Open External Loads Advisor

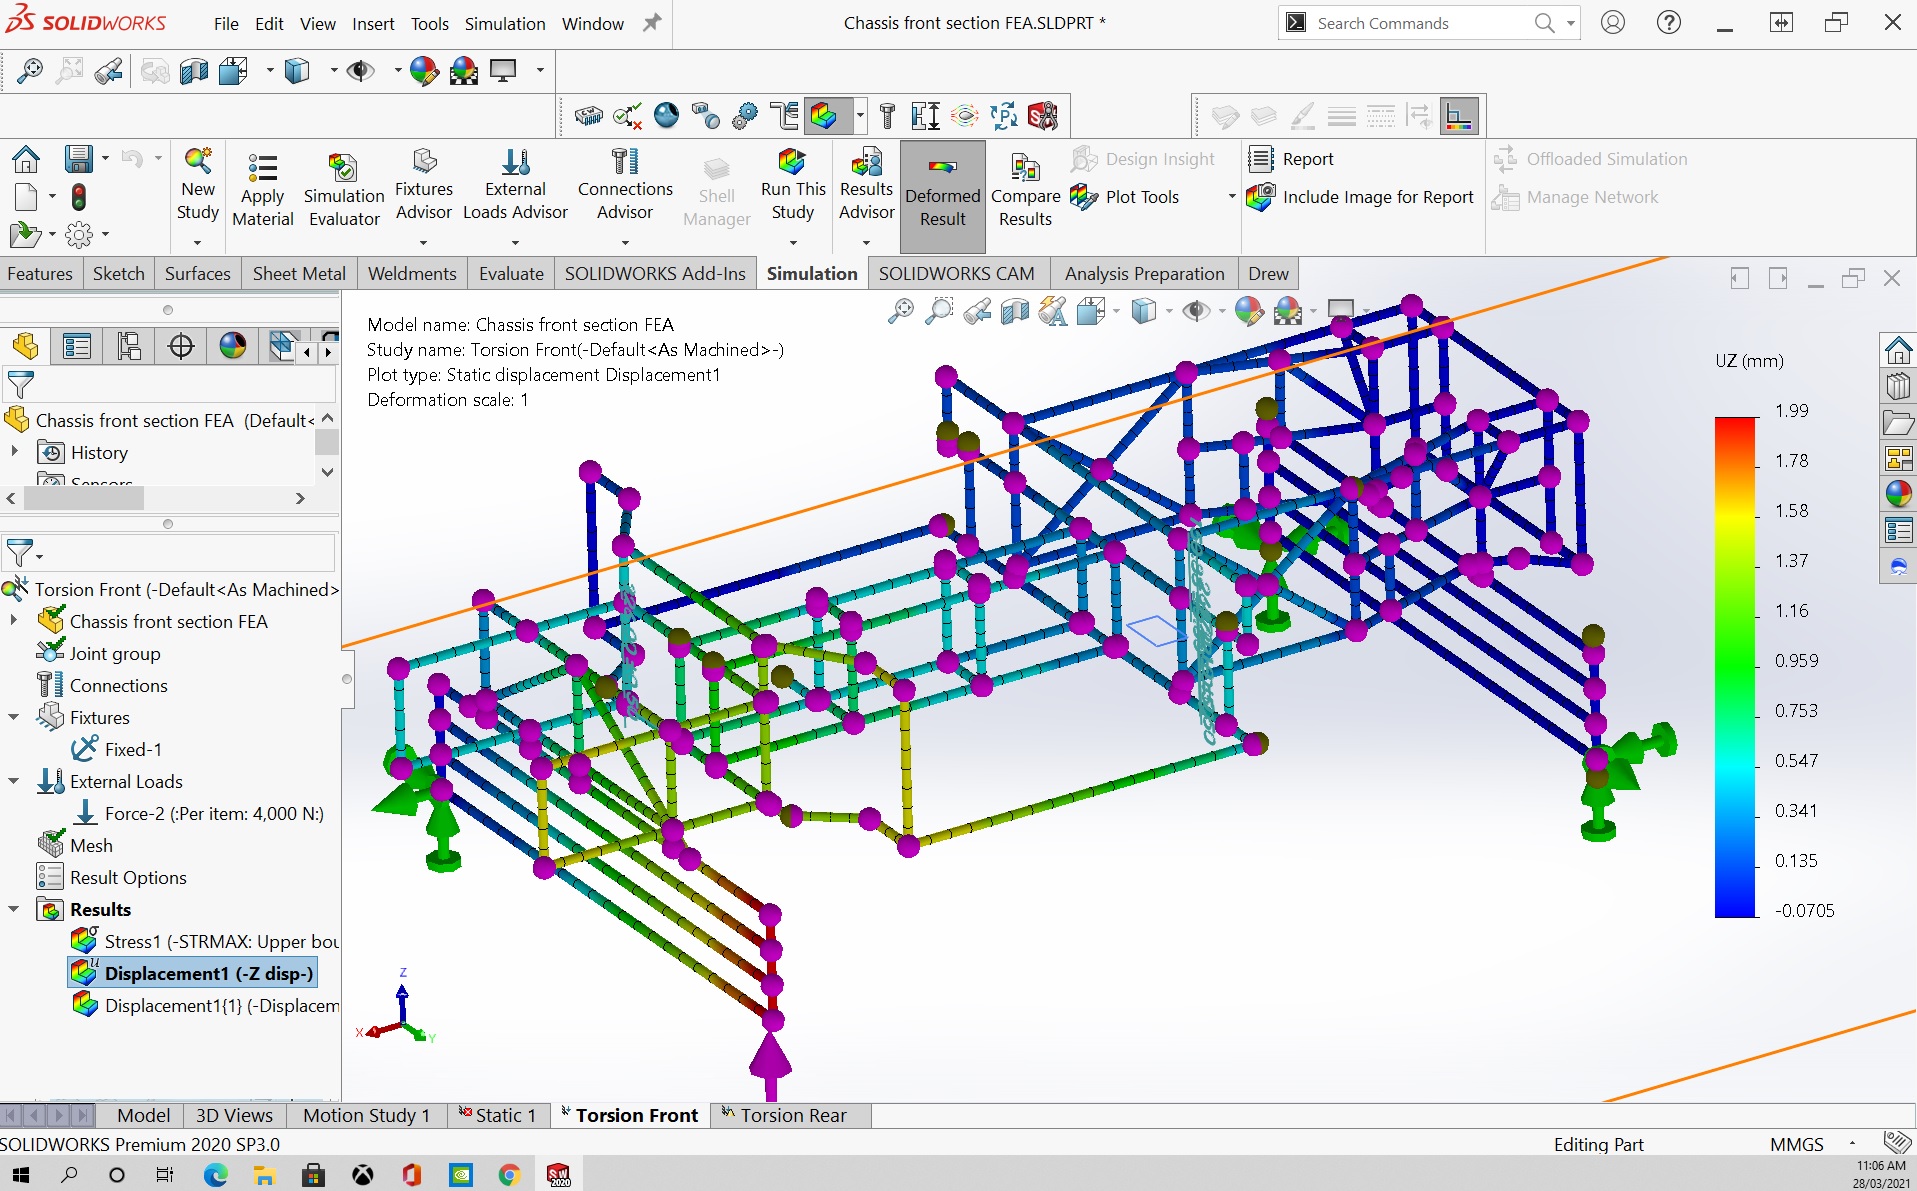pyautogui.click(x=515, y=186)
